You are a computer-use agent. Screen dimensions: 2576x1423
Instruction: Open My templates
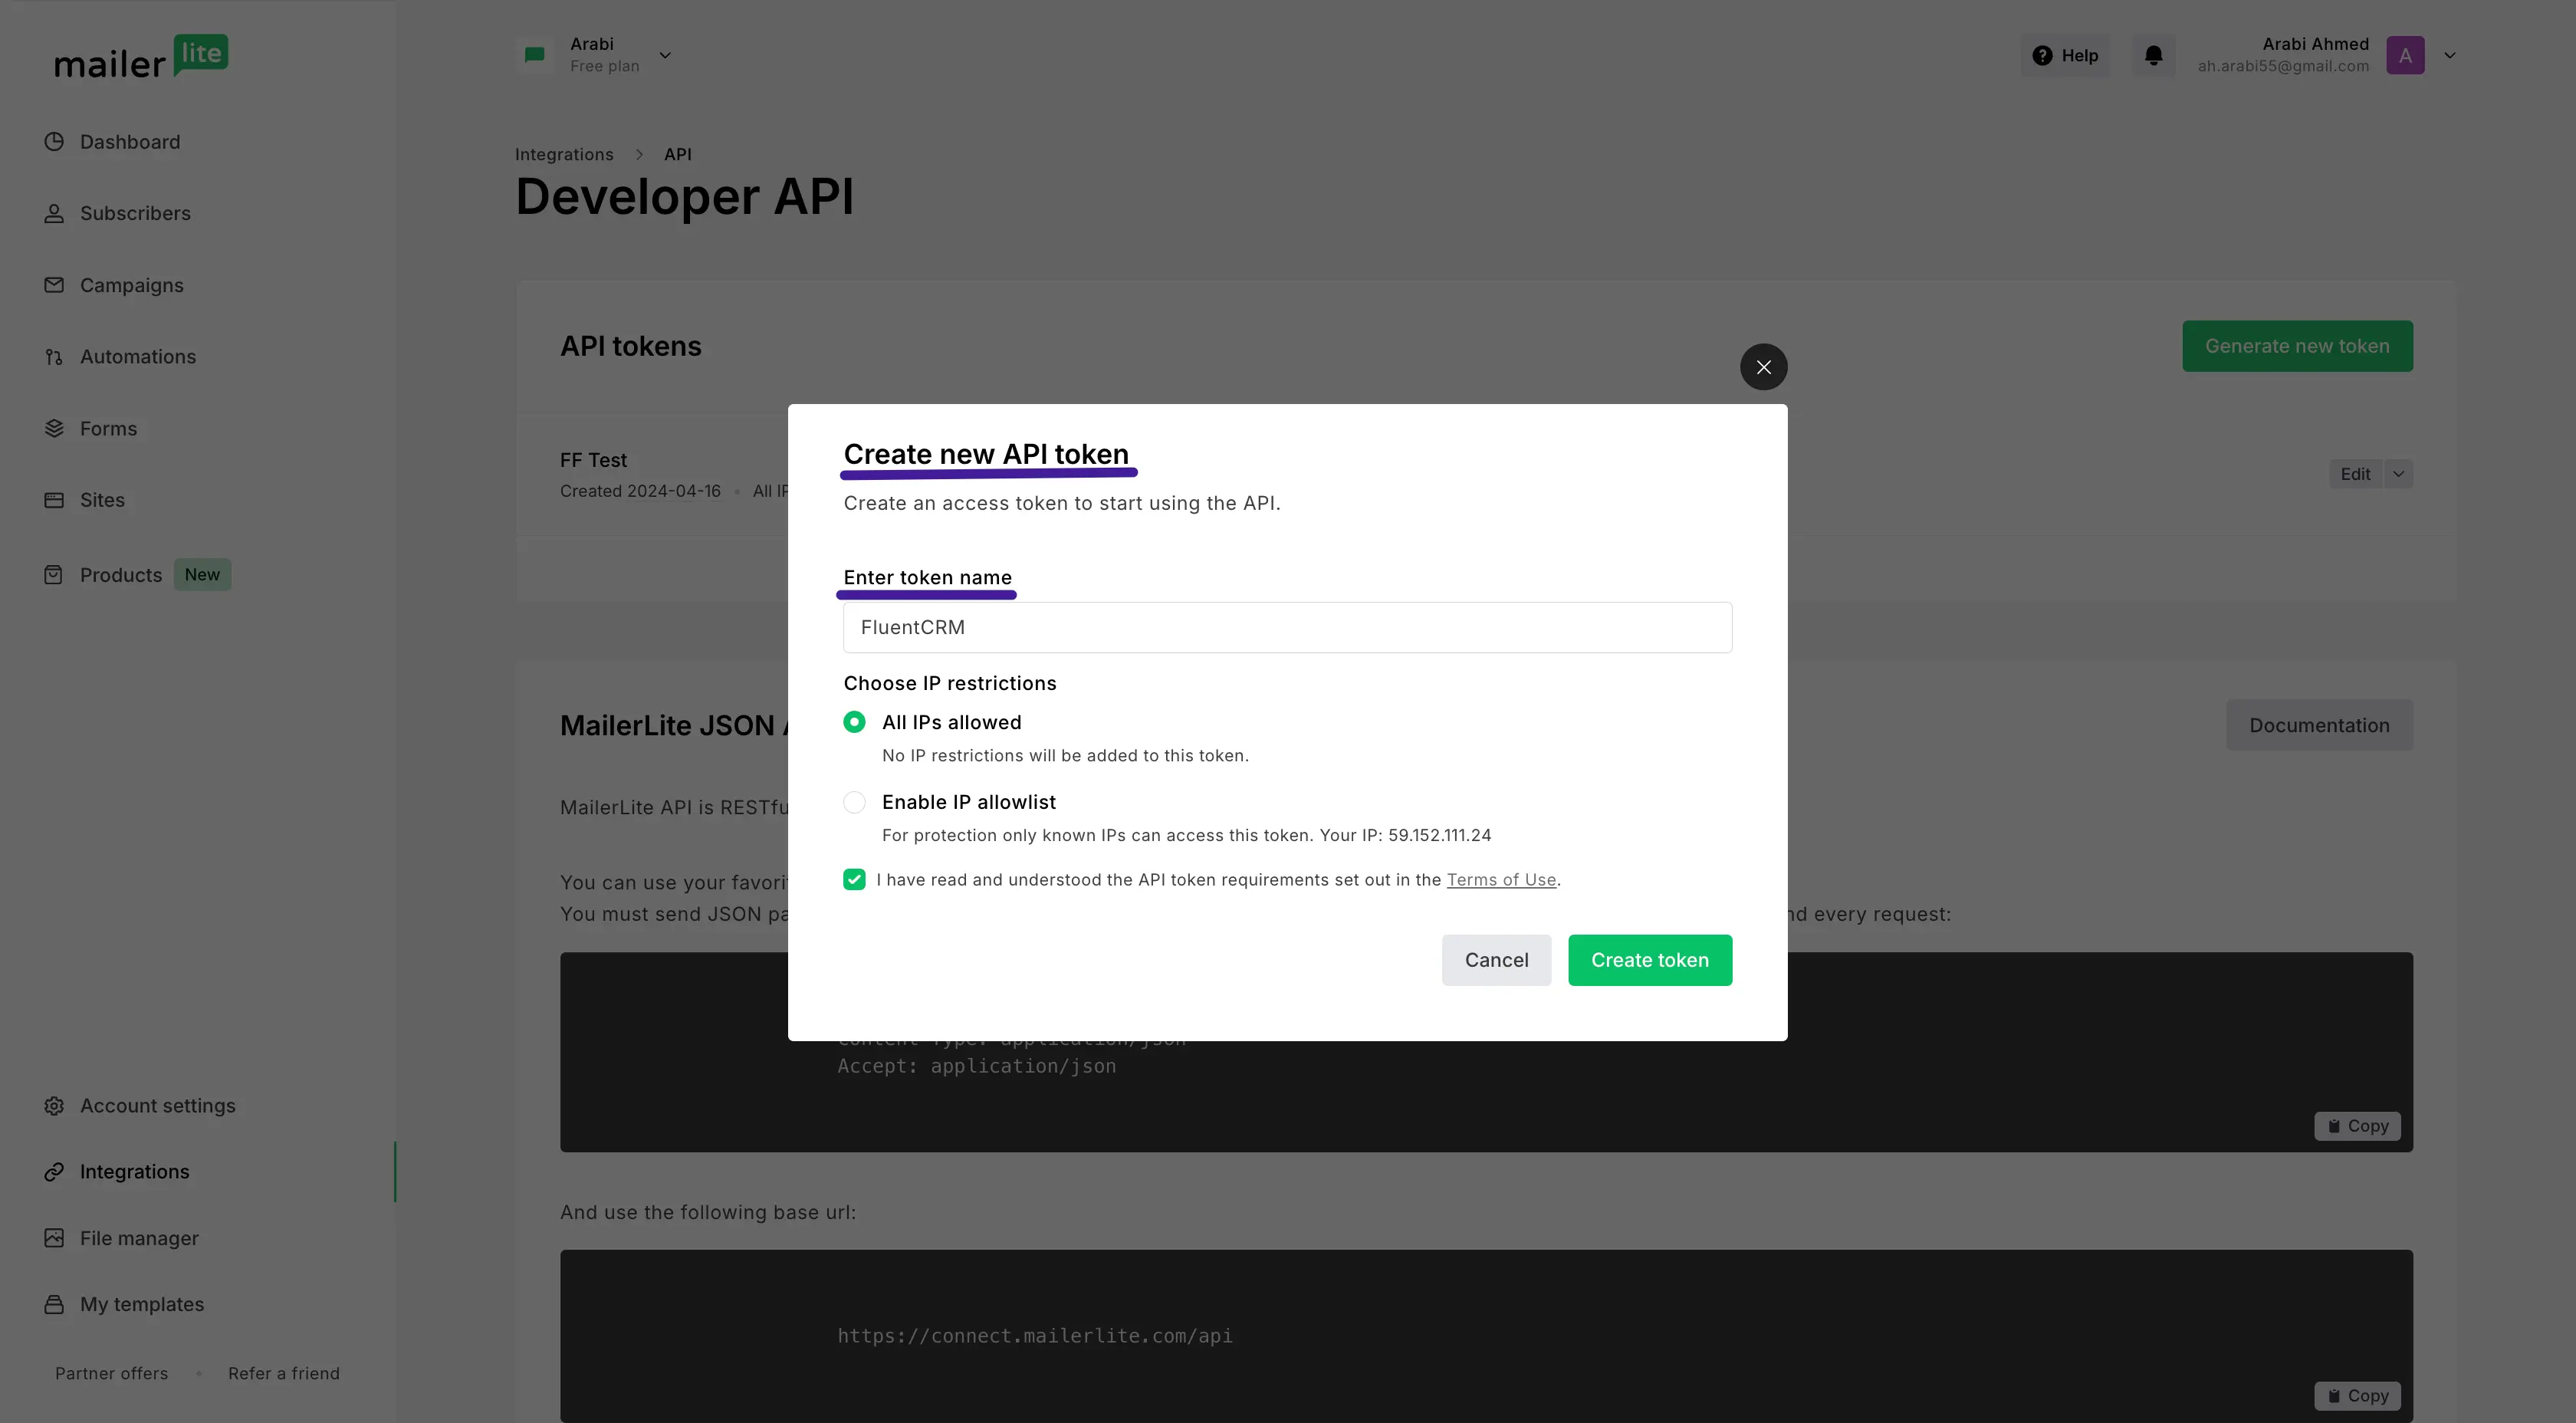[142, 1304]
